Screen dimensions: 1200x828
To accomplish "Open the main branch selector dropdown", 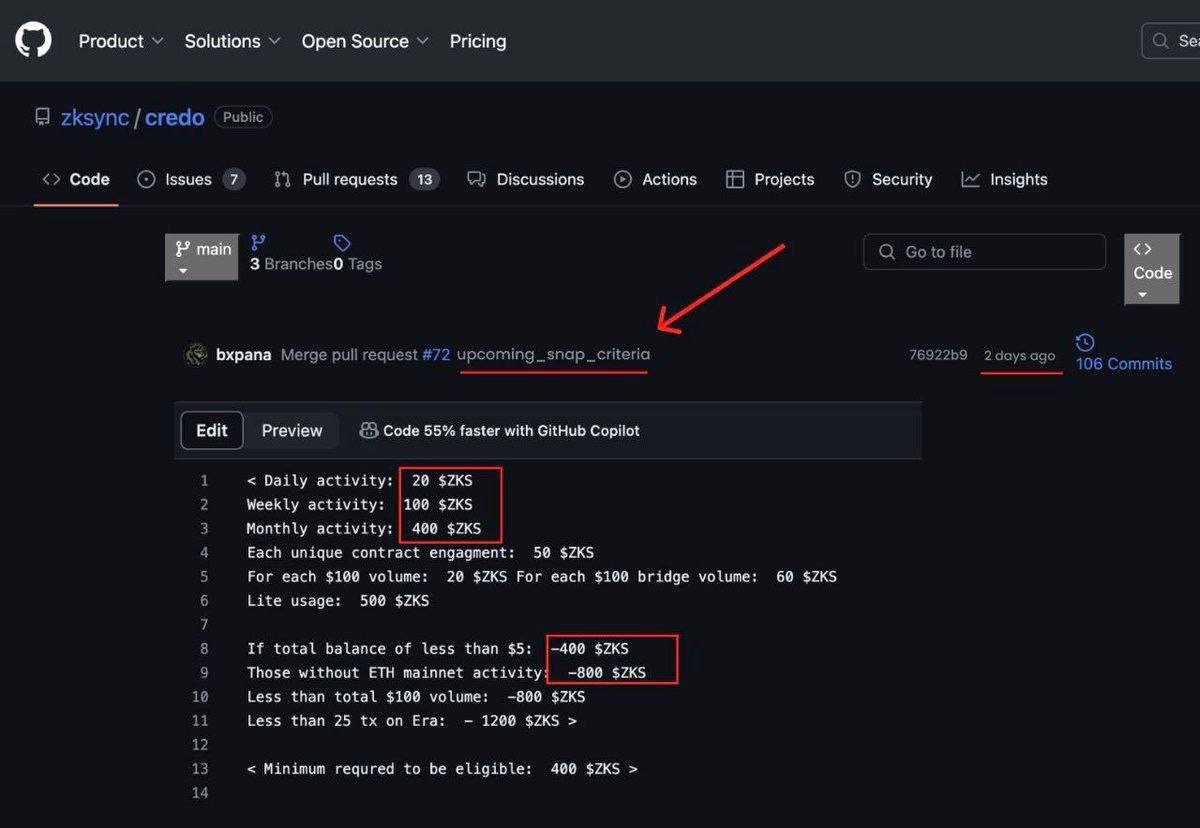I will [202, 257].
